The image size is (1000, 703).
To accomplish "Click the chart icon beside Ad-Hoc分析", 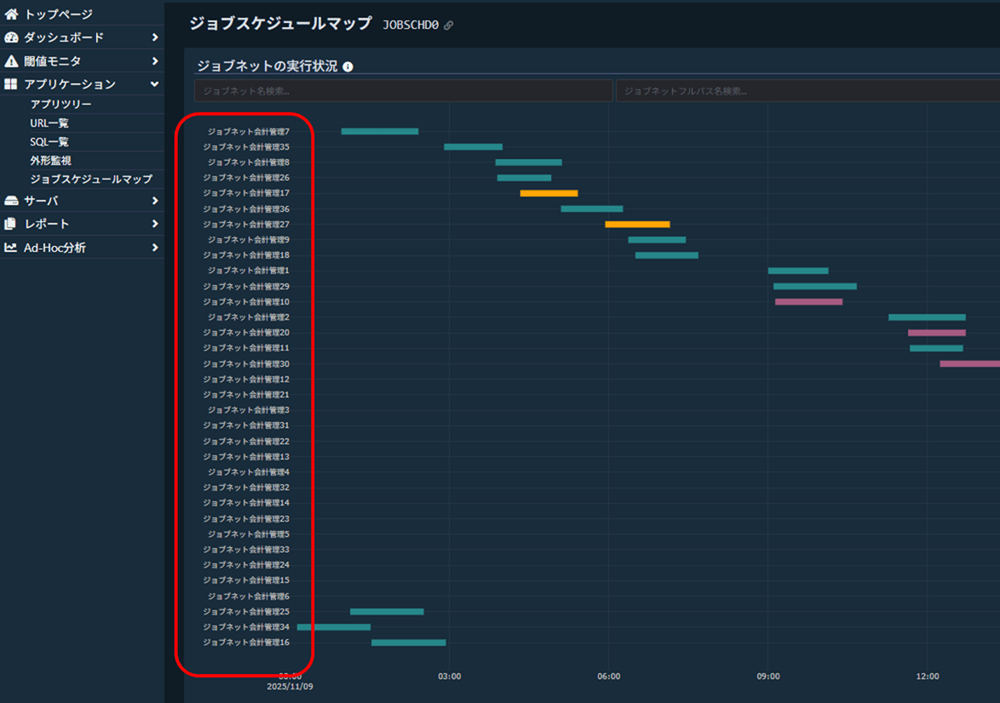I will coord(11,247).
